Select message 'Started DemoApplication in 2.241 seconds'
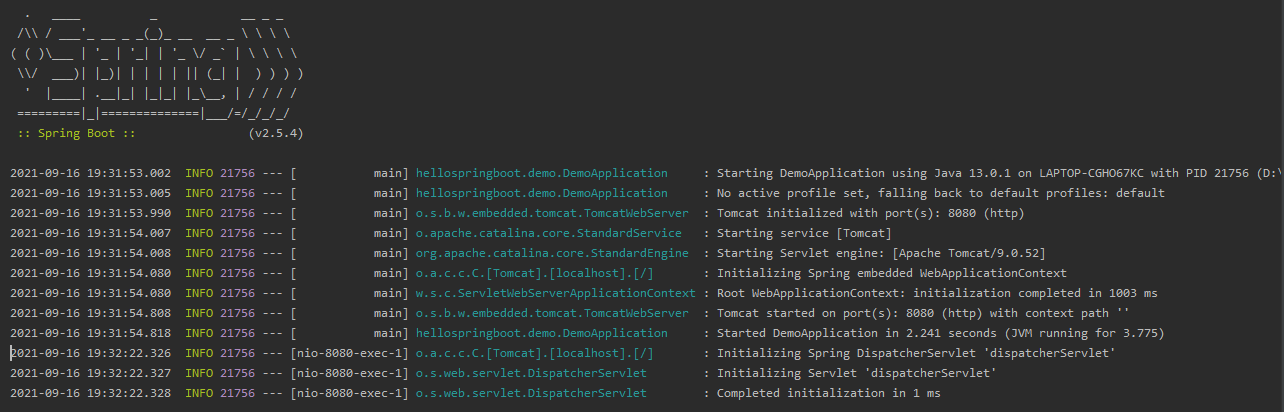The width and height of the screenshot is (1284, 412). coord(857,333)
